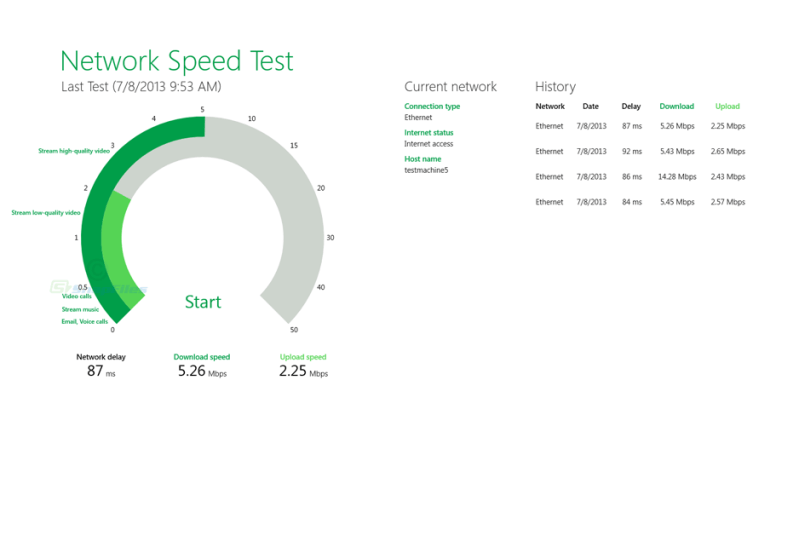
Task: Select the Internet access status value
Action: tap(429, 144)
